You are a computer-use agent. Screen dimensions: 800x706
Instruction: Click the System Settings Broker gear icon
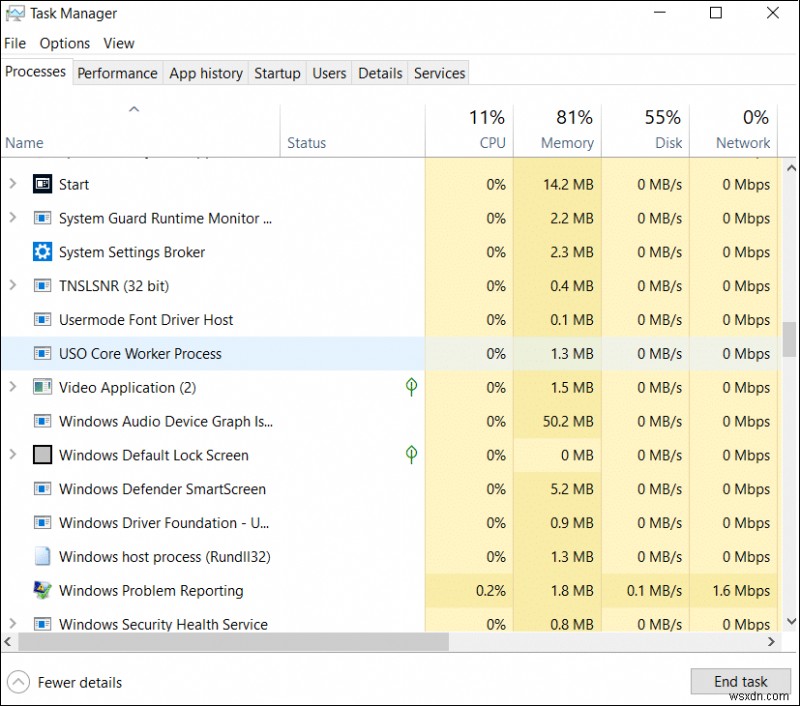pos(42,252)
